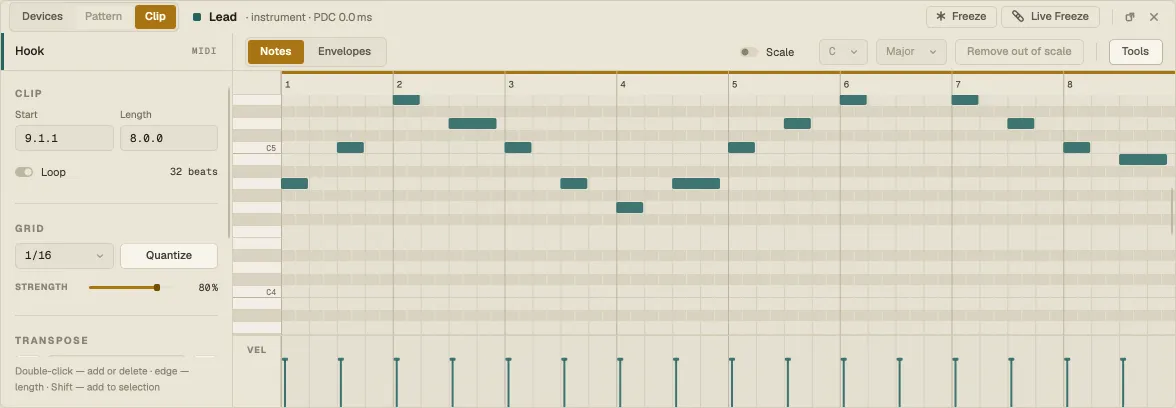
Task: Close the clip editor panel
Action: click(1154, 16)
